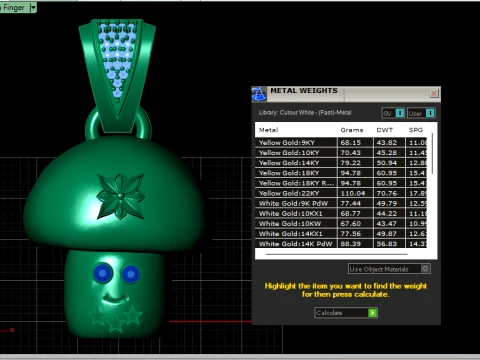Click grams value 77.44

coord(350,203)
